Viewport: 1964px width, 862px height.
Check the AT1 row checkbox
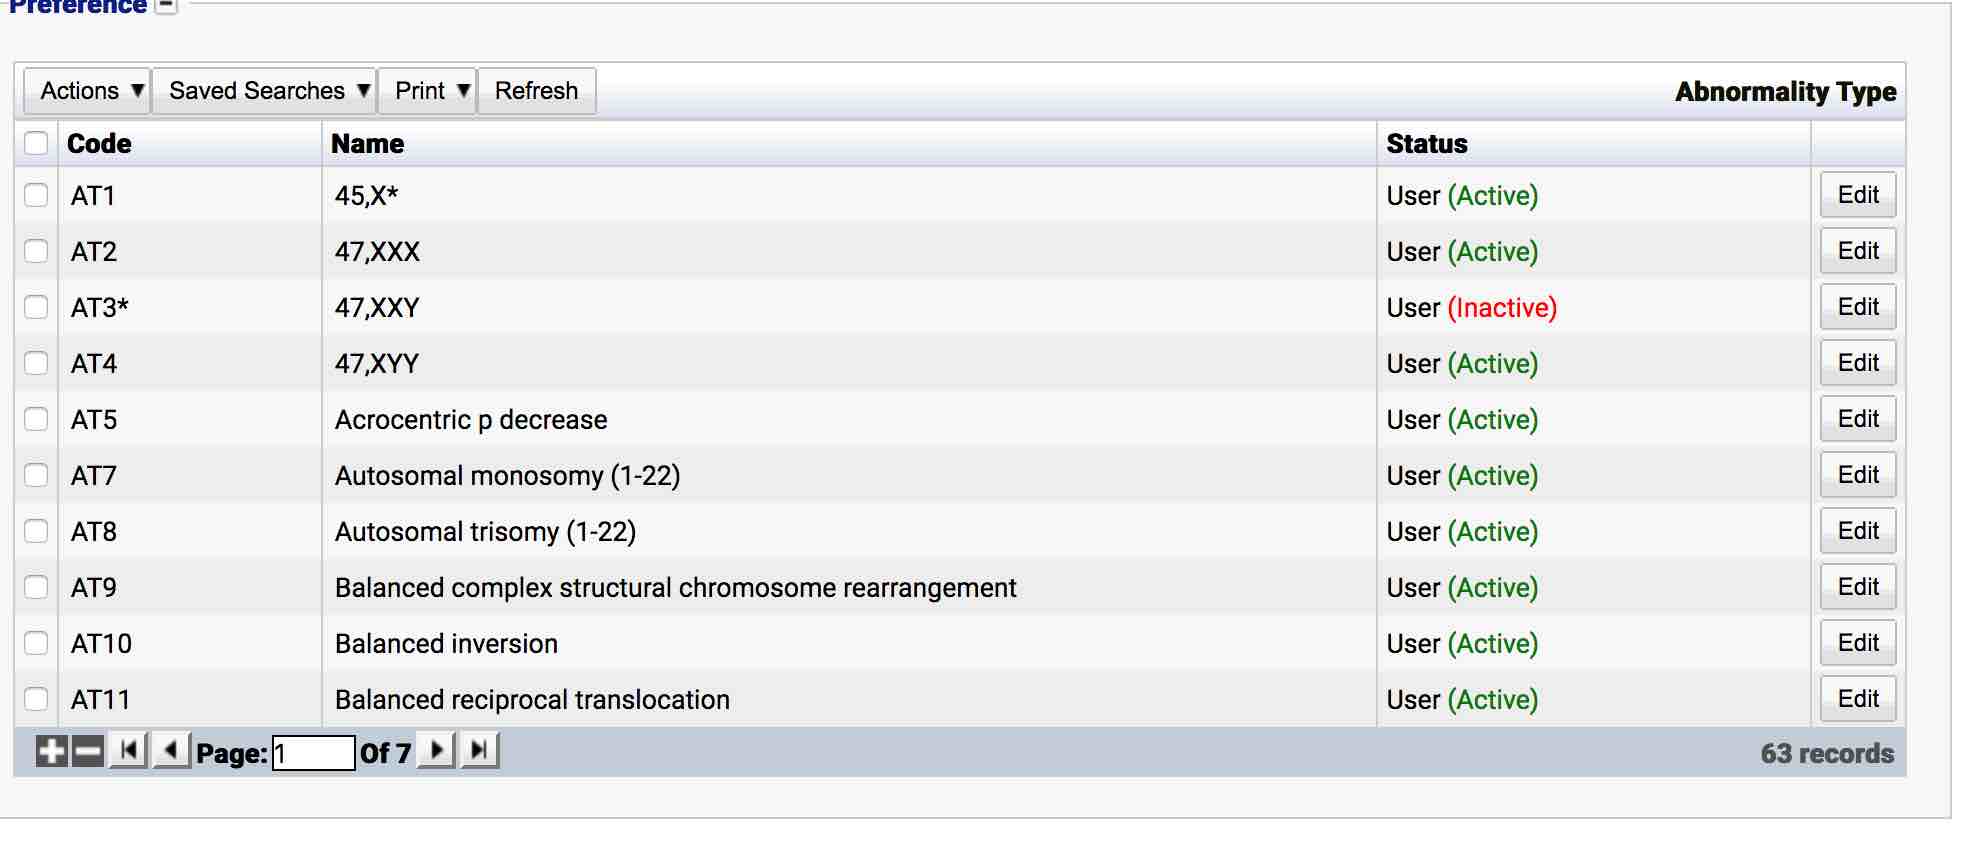[37, 195]
